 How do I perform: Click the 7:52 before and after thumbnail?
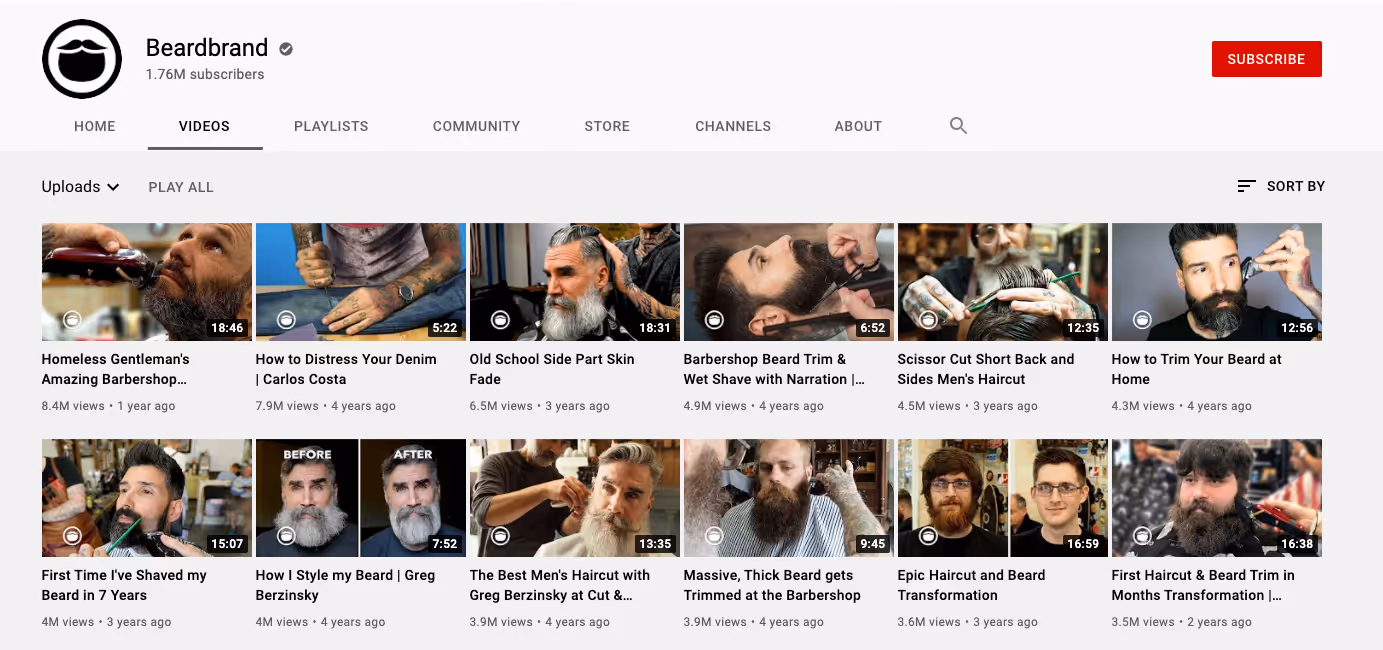click(x=361, y=498)
